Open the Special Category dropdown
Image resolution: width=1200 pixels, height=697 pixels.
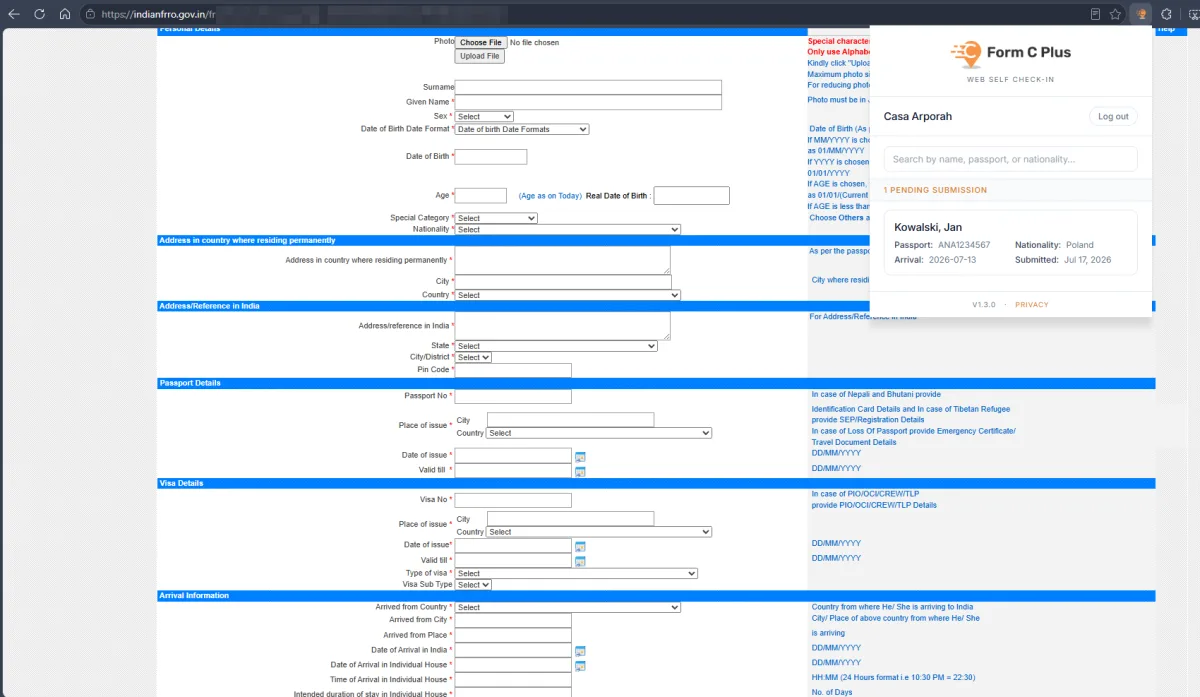(496, 218)
